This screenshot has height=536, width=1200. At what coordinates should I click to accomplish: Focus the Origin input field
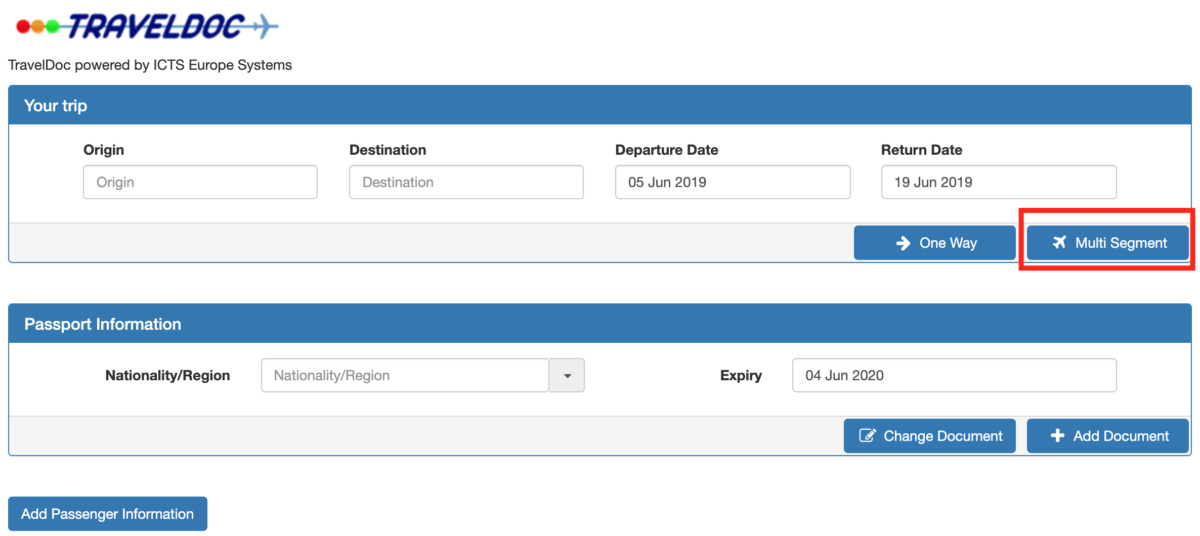click(x=200, y=182)
